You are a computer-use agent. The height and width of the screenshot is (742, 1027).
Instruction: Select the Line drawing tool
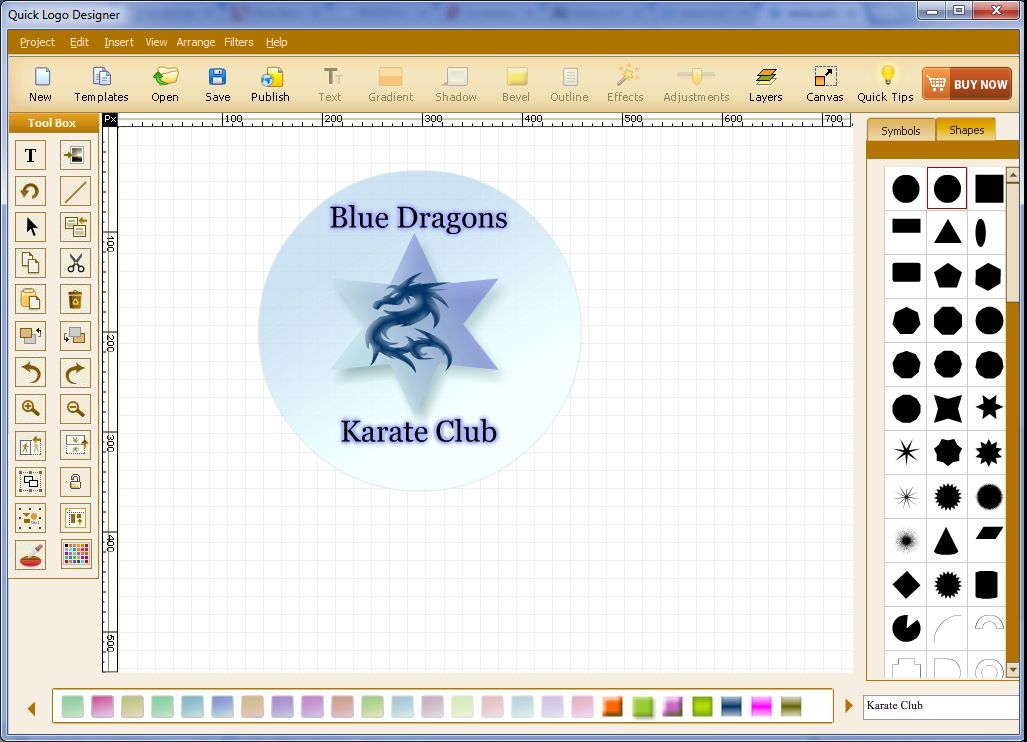click(x=75, y=191)
